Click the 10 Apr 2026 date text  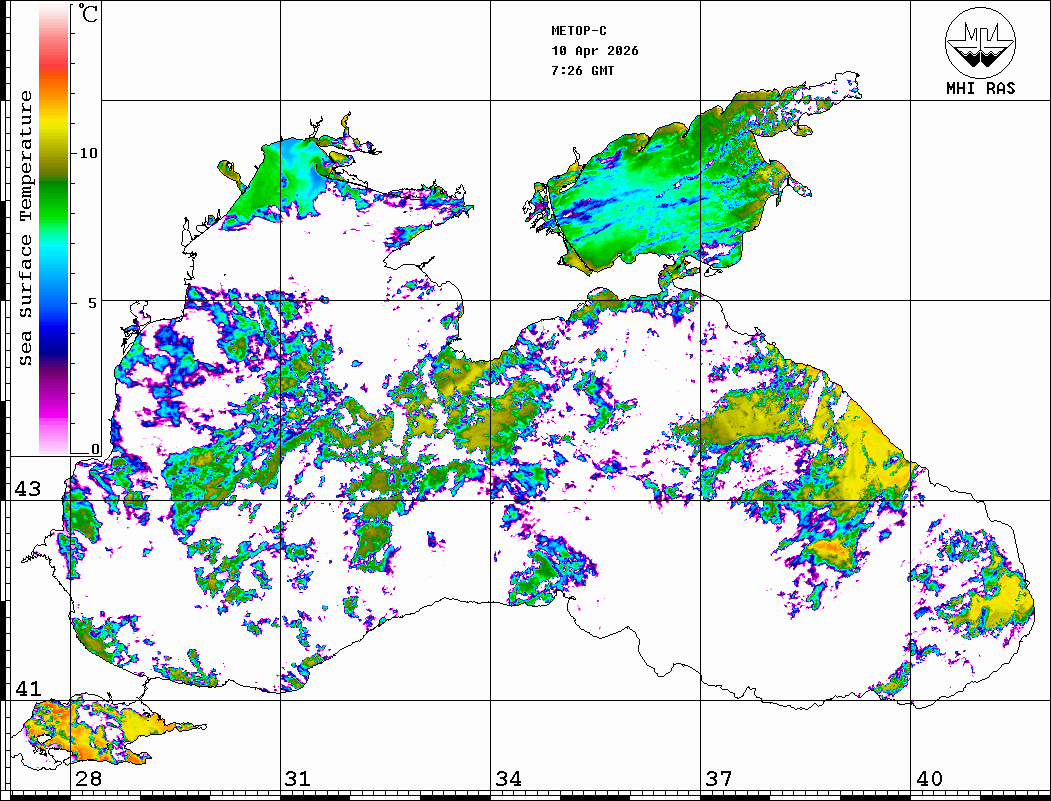[595, 51]
